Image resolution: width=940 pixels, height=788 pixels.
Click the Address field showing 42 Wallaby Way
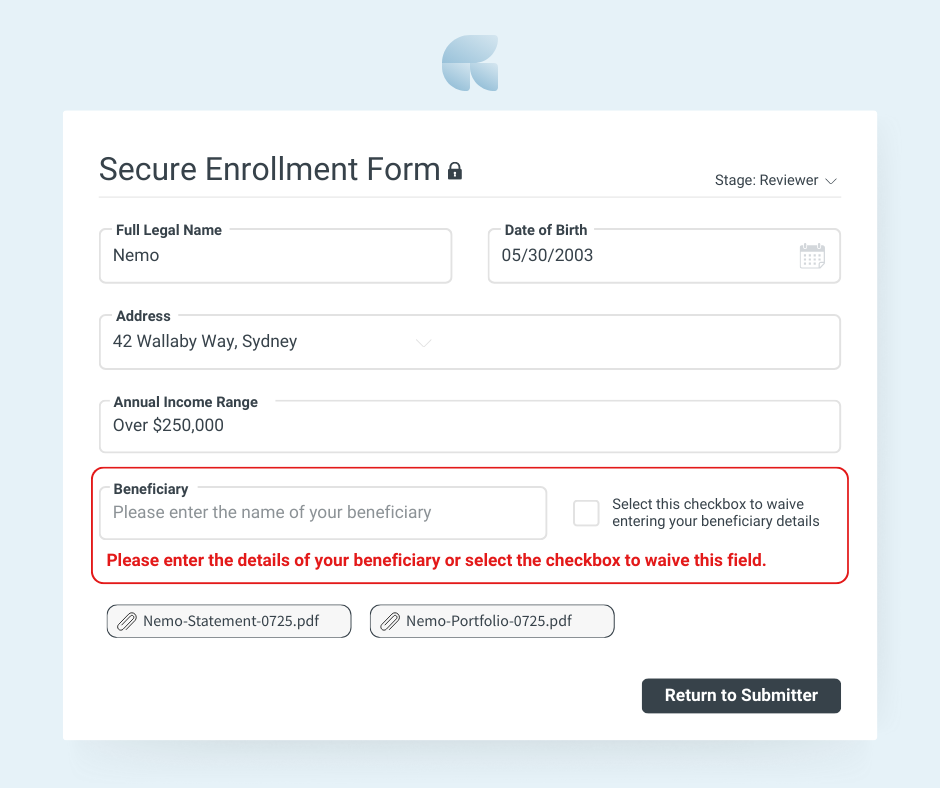(x=470, y=342)
